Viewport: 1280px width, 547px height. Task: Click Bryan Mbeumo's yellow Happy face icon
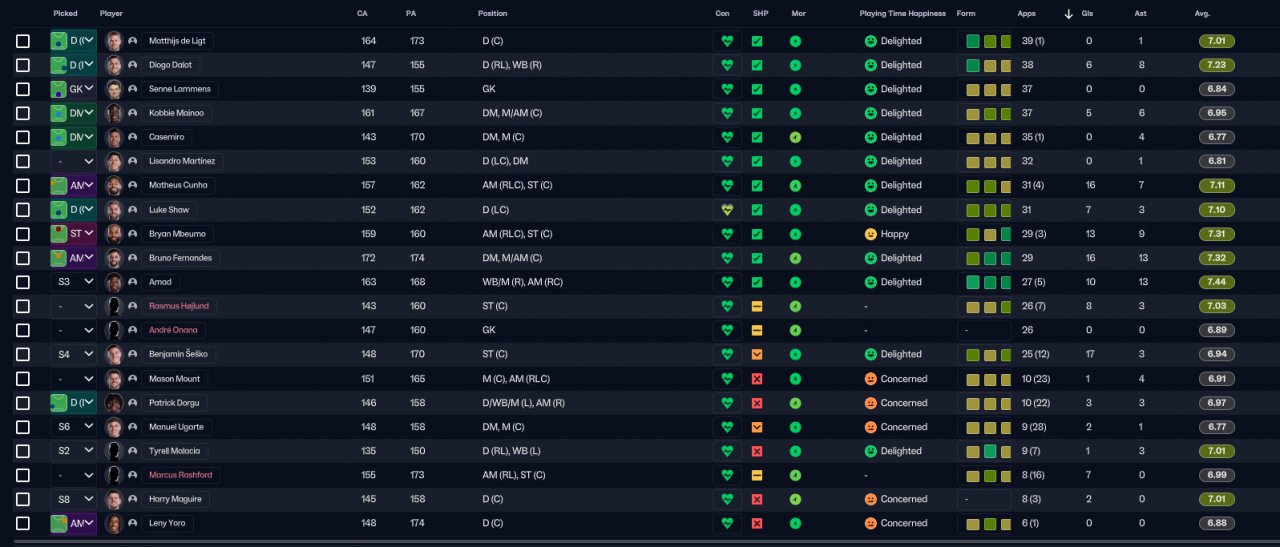[870, 234]
